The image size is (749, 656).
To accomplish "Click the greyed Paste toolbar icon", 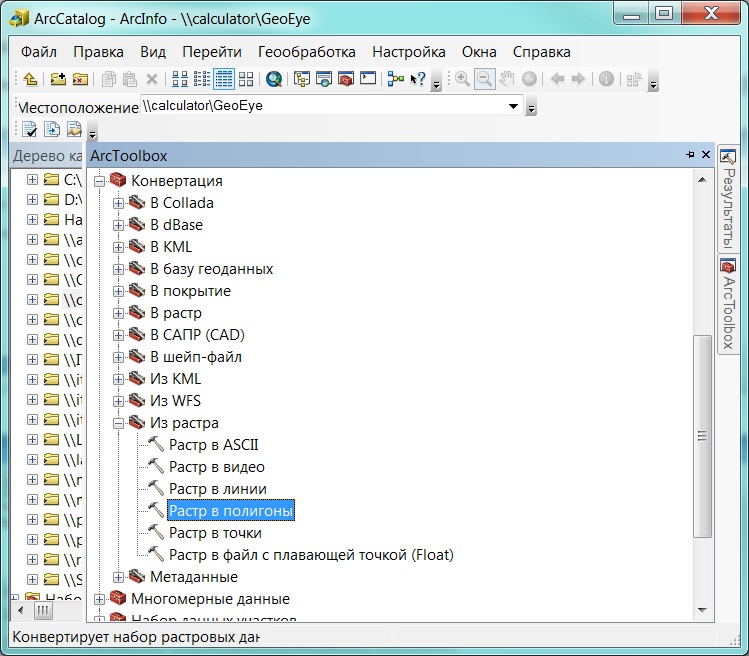I will (x=129, y=79).
